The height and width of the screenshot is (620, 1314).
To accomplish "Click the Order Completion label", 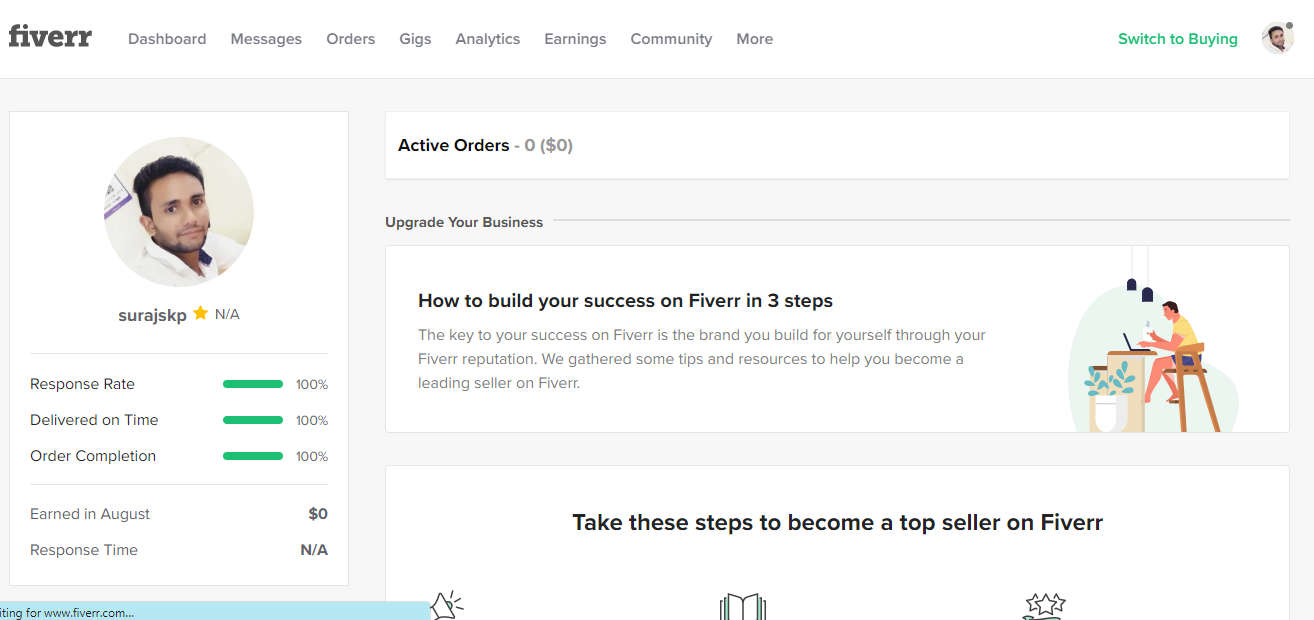I will [93, 456].
